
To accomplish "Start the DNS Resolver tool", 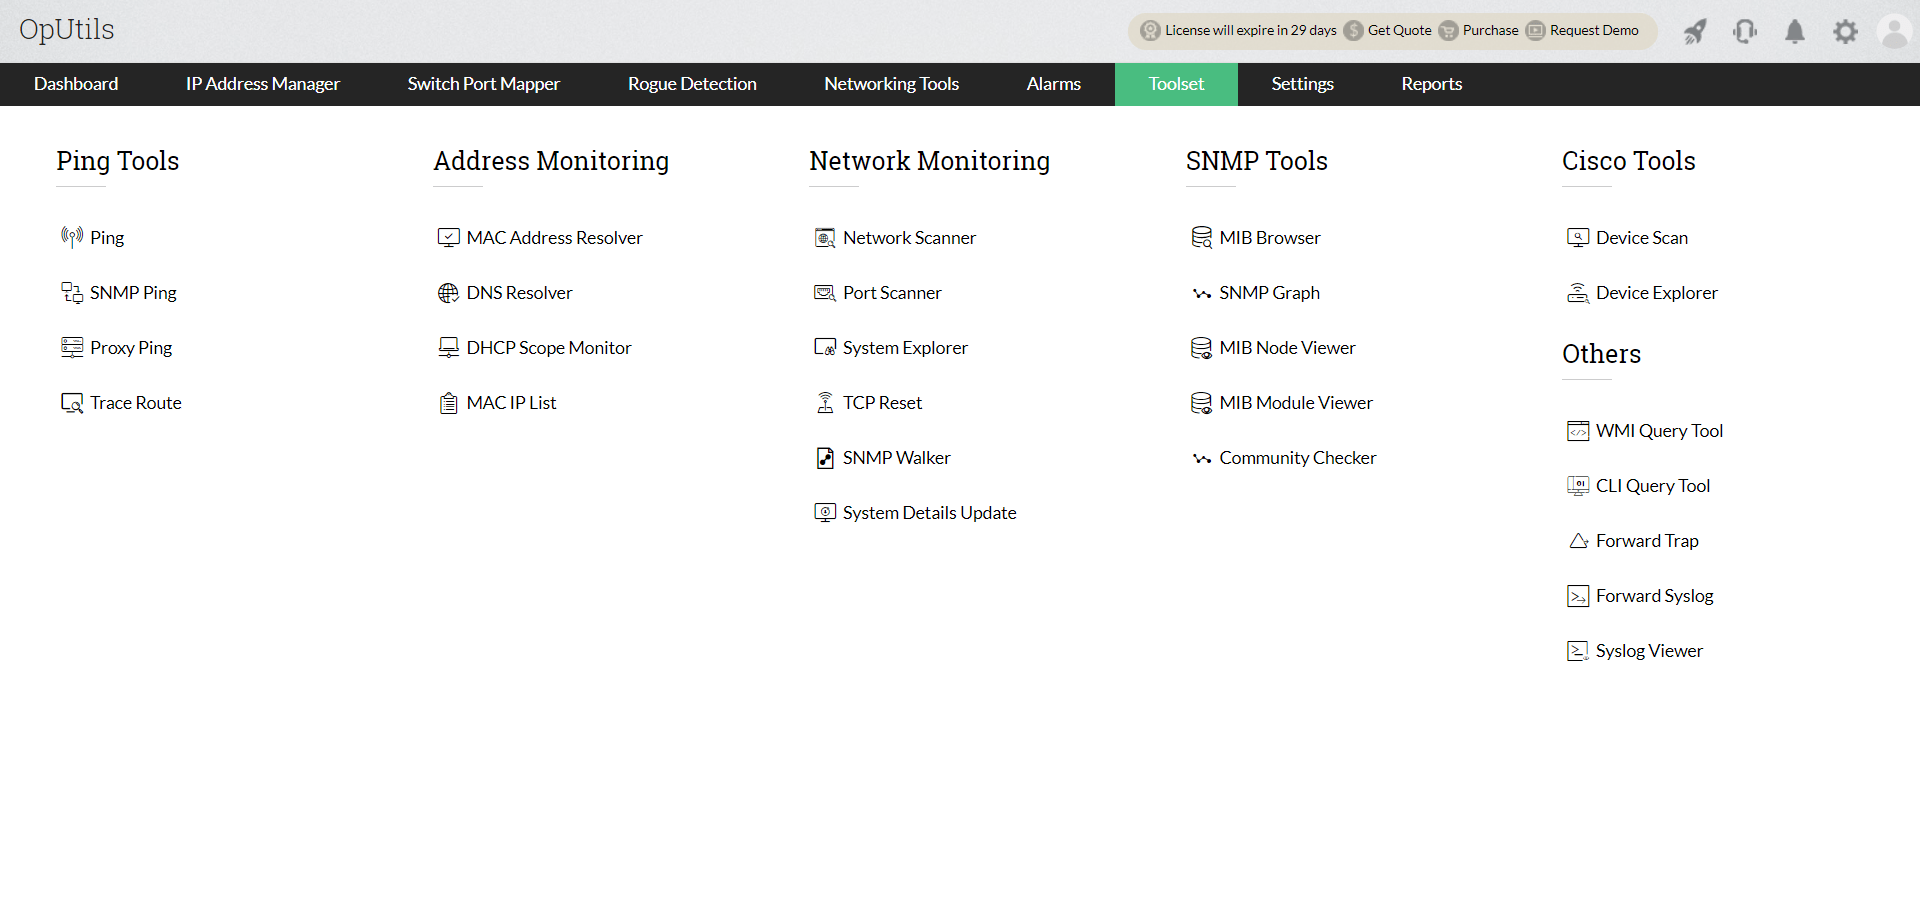I will [x=519, y=292].
